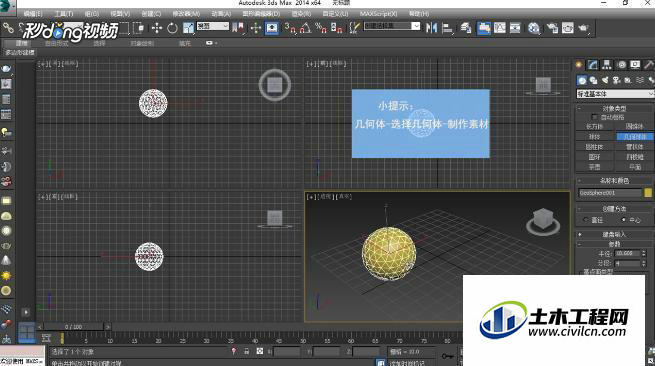Click the Box primitive button
The height and width of the screenshot is (366, 655).
pos(594,126)
